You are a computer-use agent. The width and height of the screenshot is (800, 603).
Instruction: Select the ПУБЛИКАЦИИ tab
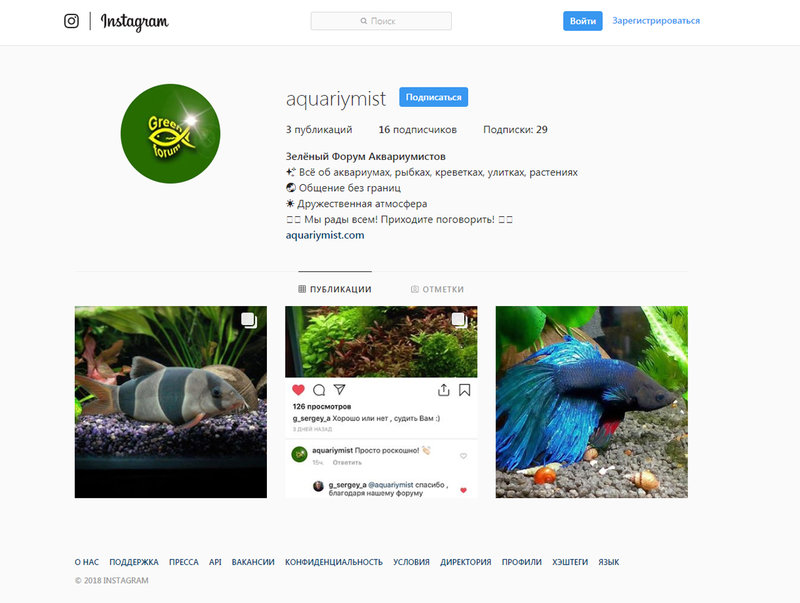[x=335, y=289]
